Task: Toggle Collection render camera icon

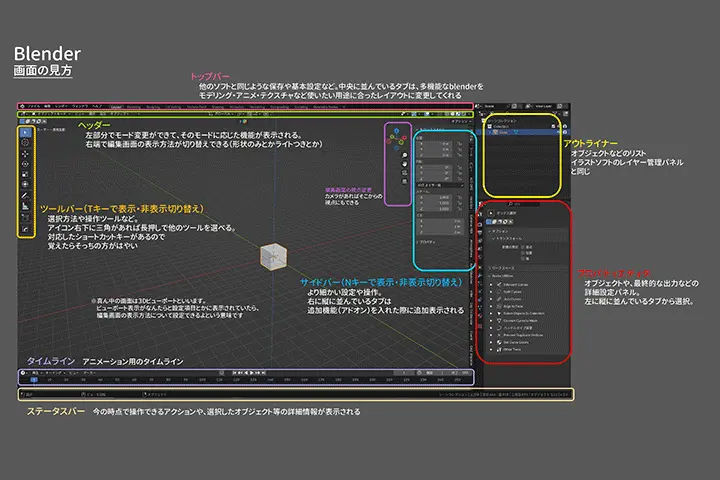Action: [x=565, y=126]
